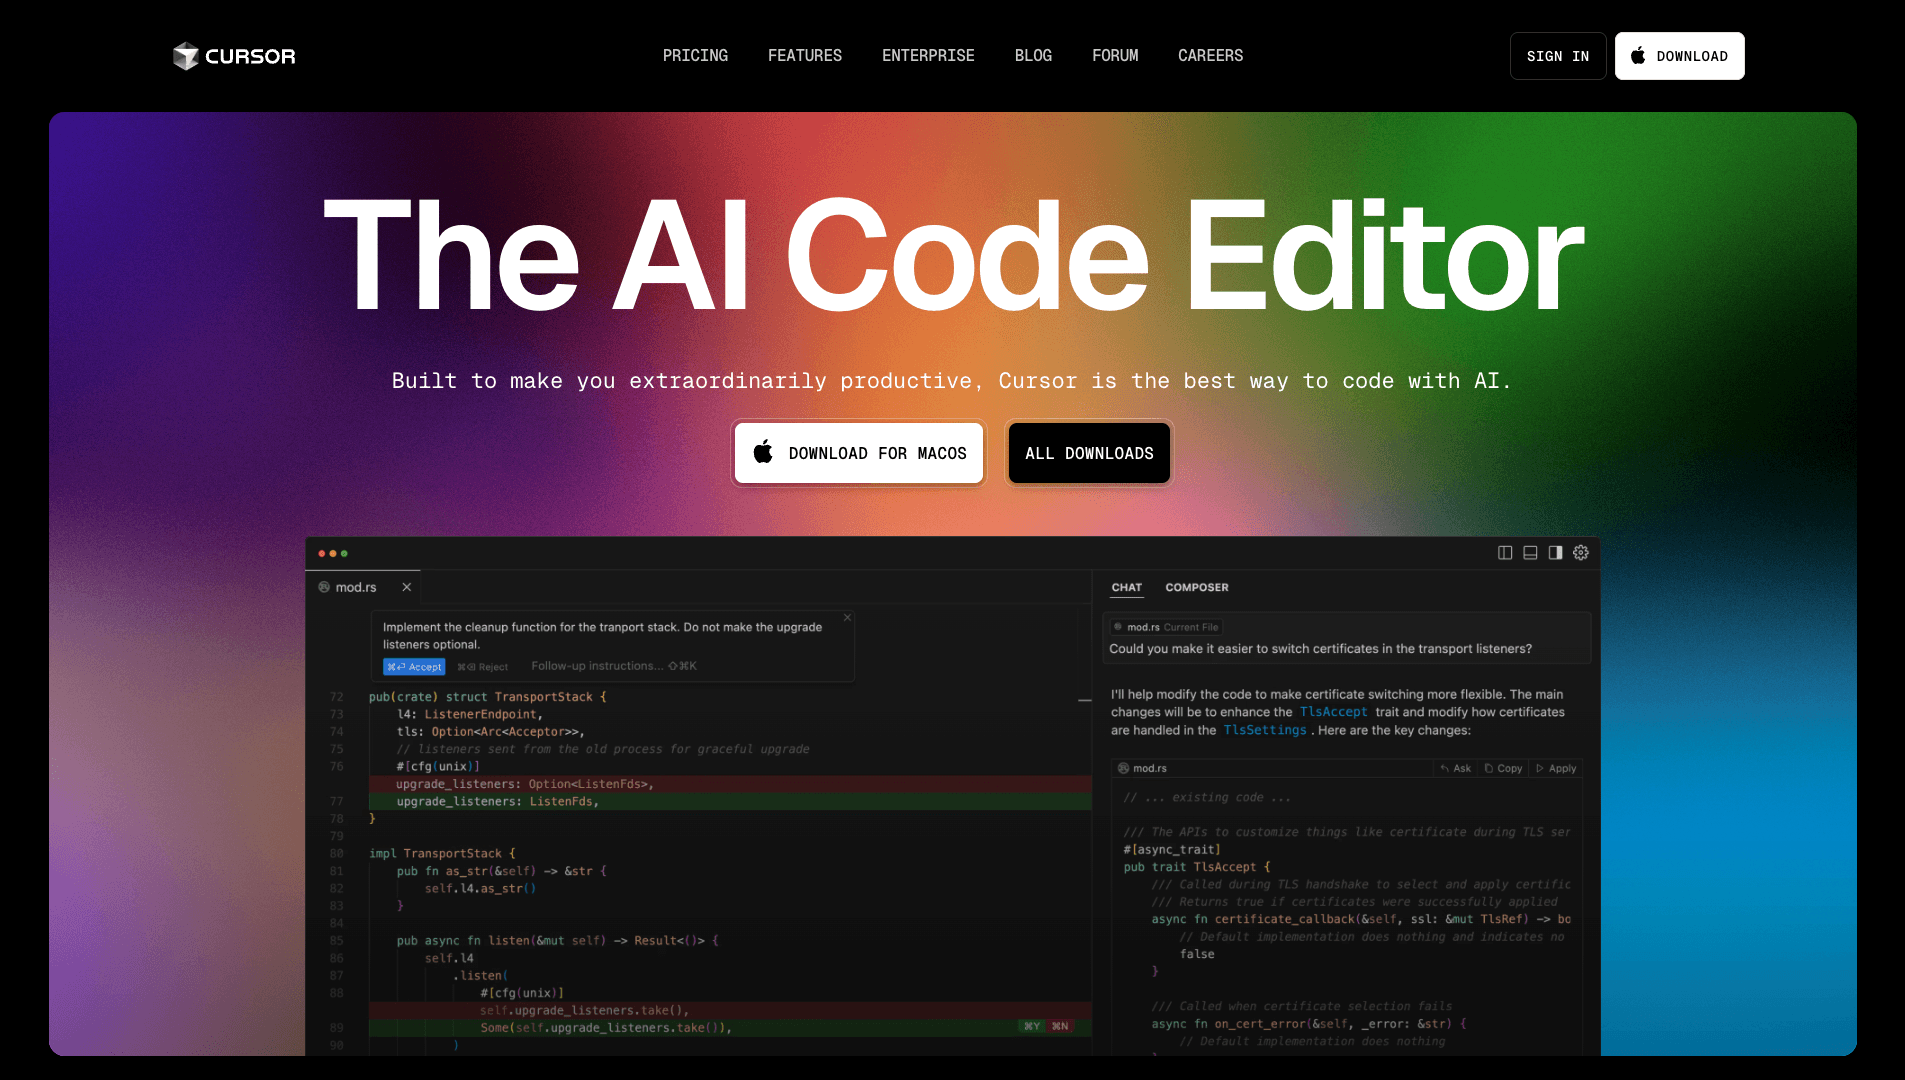Accept the inline suggested edit

tap(414, 667)
